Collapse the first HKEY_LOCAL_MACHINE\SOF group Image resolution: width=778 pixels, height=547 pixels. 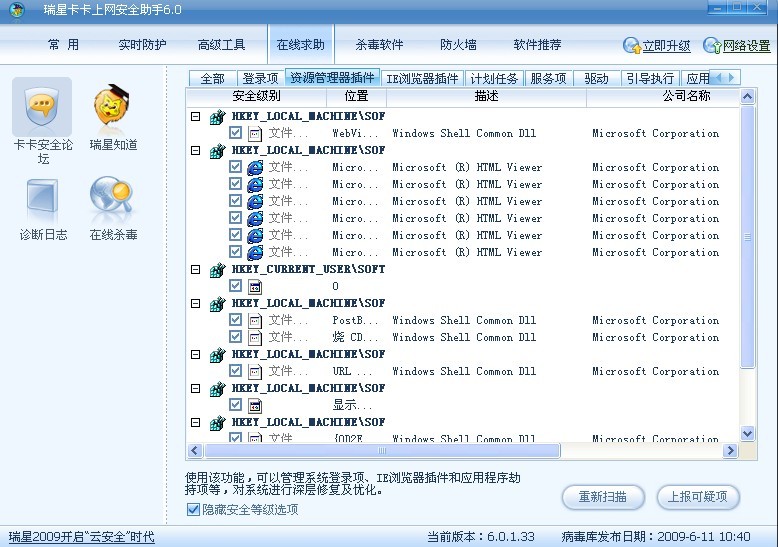click(196, 117)
